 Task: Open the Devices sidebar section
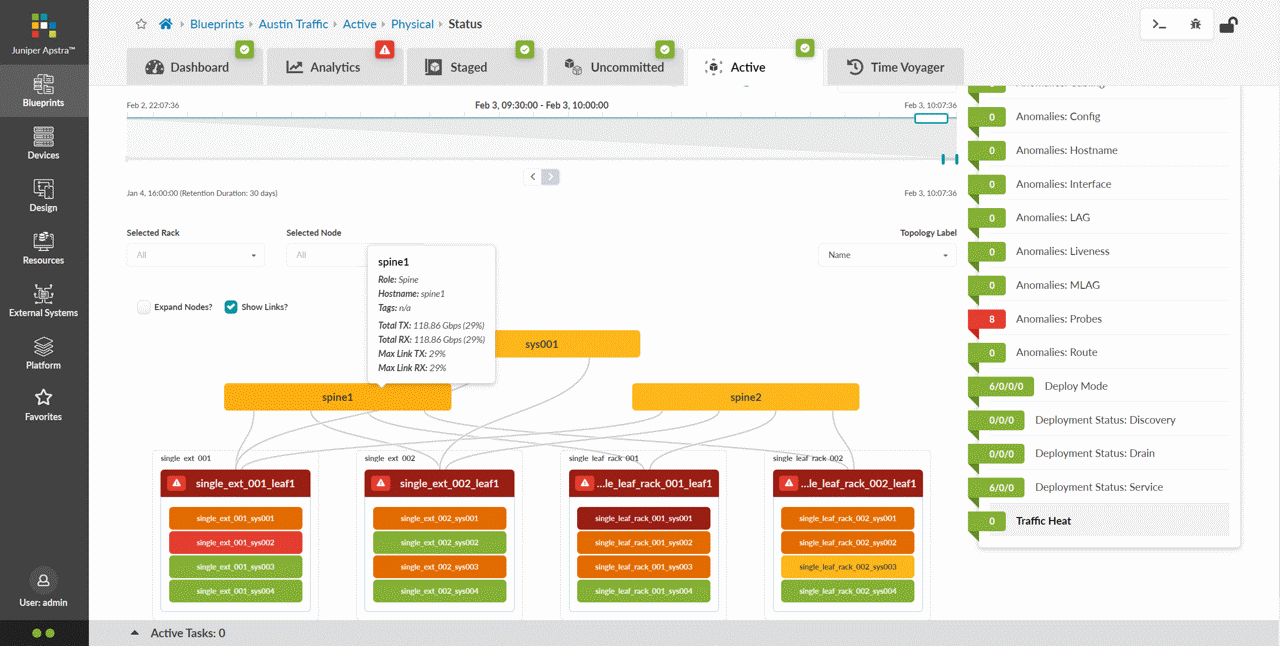click(x=43, y=143)
